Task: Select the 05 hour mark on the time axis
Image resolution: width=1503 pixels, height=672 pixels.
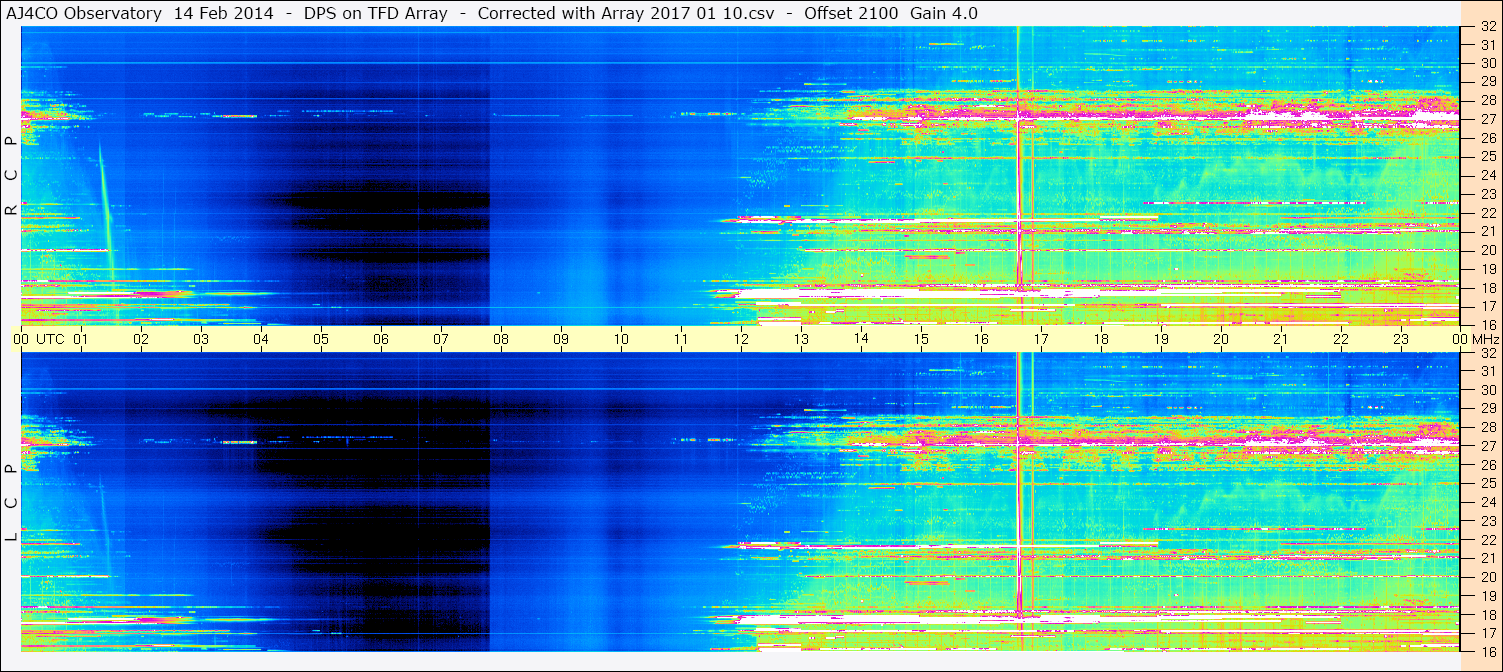Action: coord(321,339)
